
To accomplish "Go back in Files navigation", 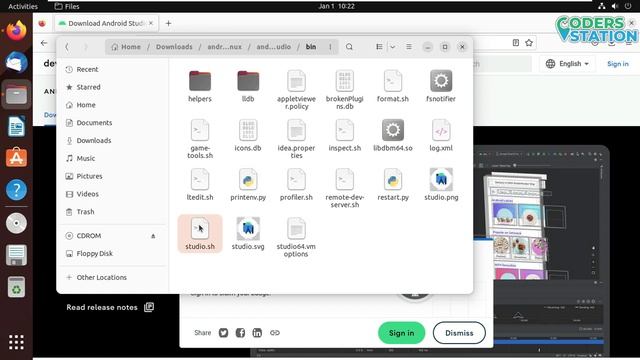I will (x=67, y=47).
